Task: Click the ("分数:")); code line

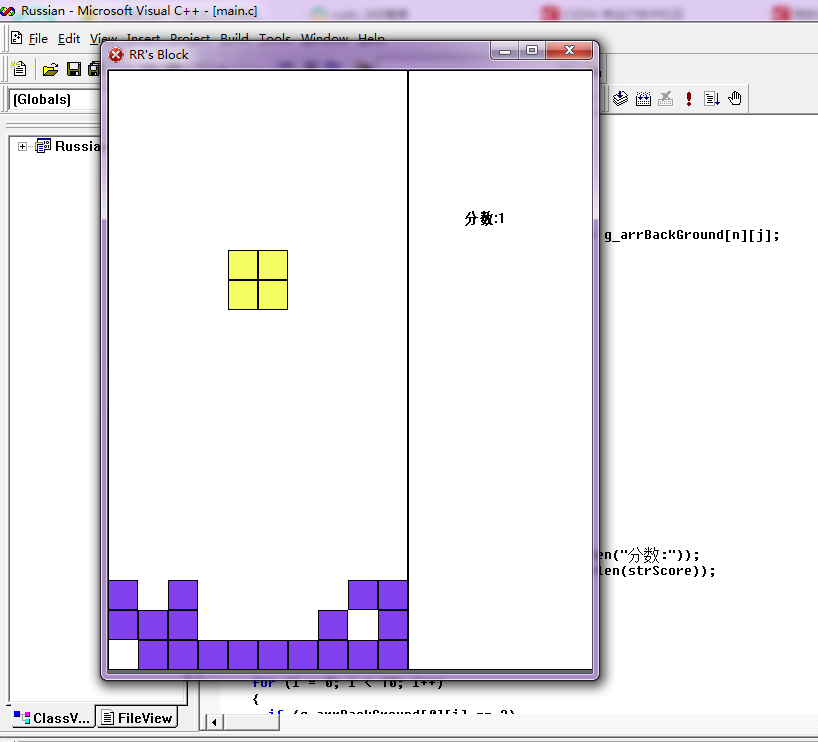Action: pos(648,554)
